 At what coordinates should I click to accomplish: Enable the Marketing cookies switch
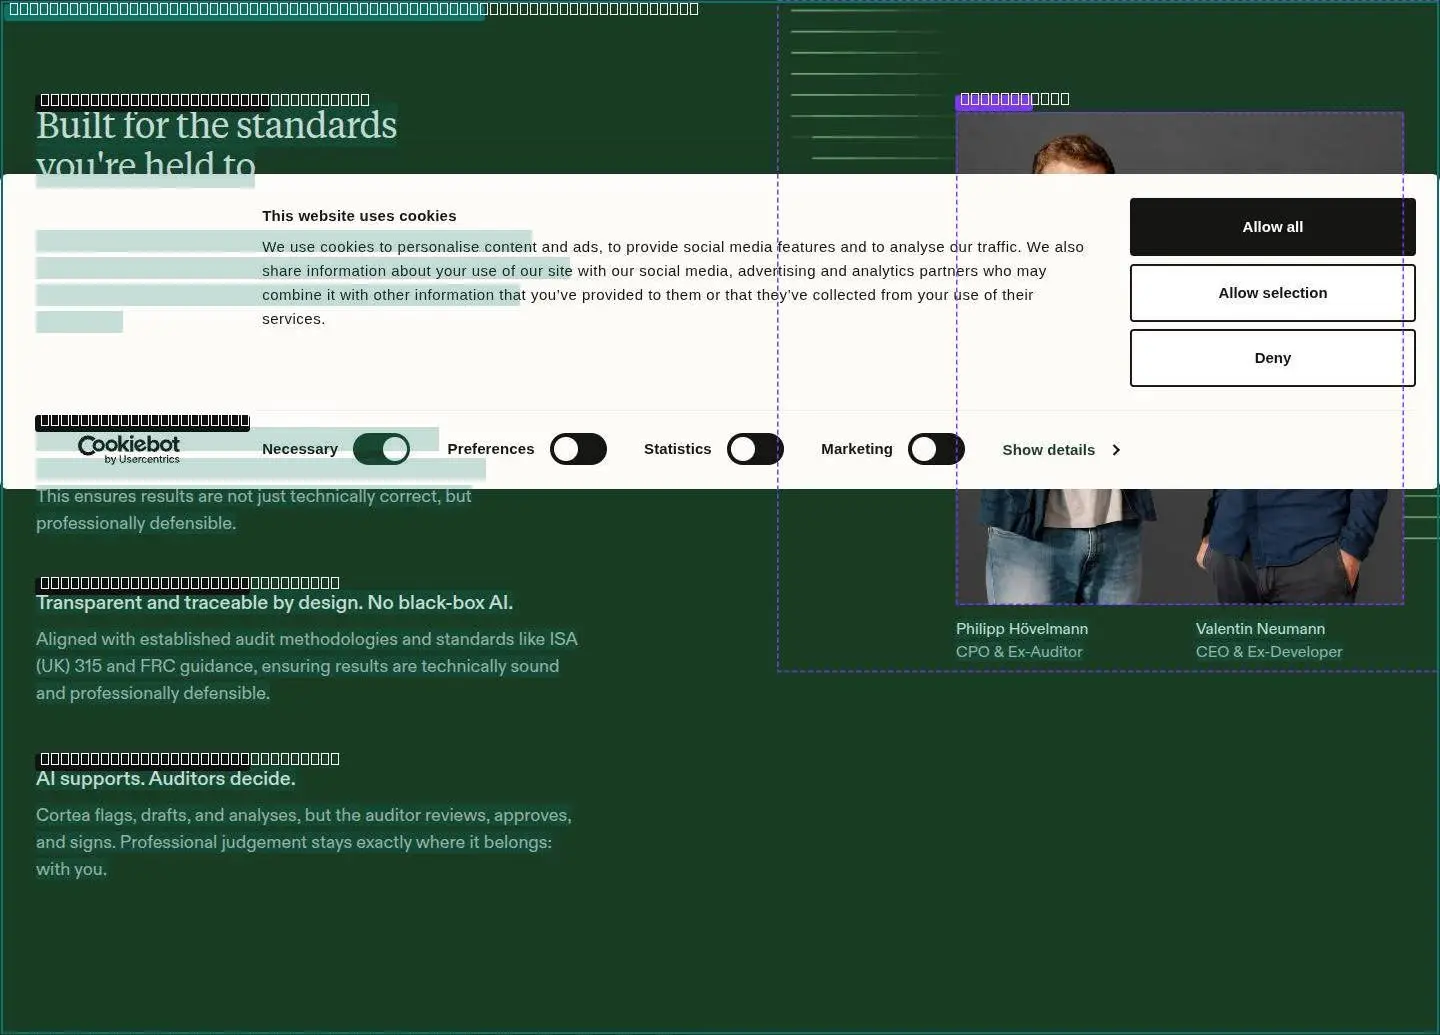coord(936,449)
